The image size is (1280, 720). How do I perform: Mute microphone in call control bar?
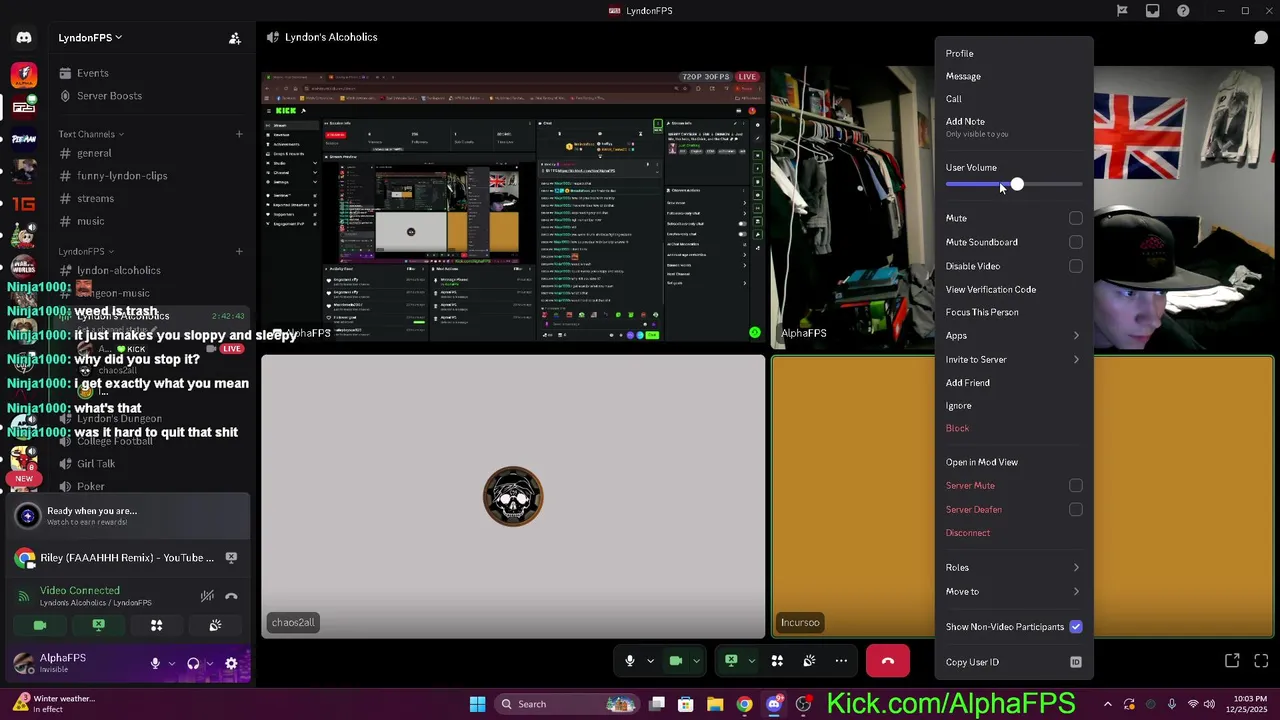coord(629,661)
